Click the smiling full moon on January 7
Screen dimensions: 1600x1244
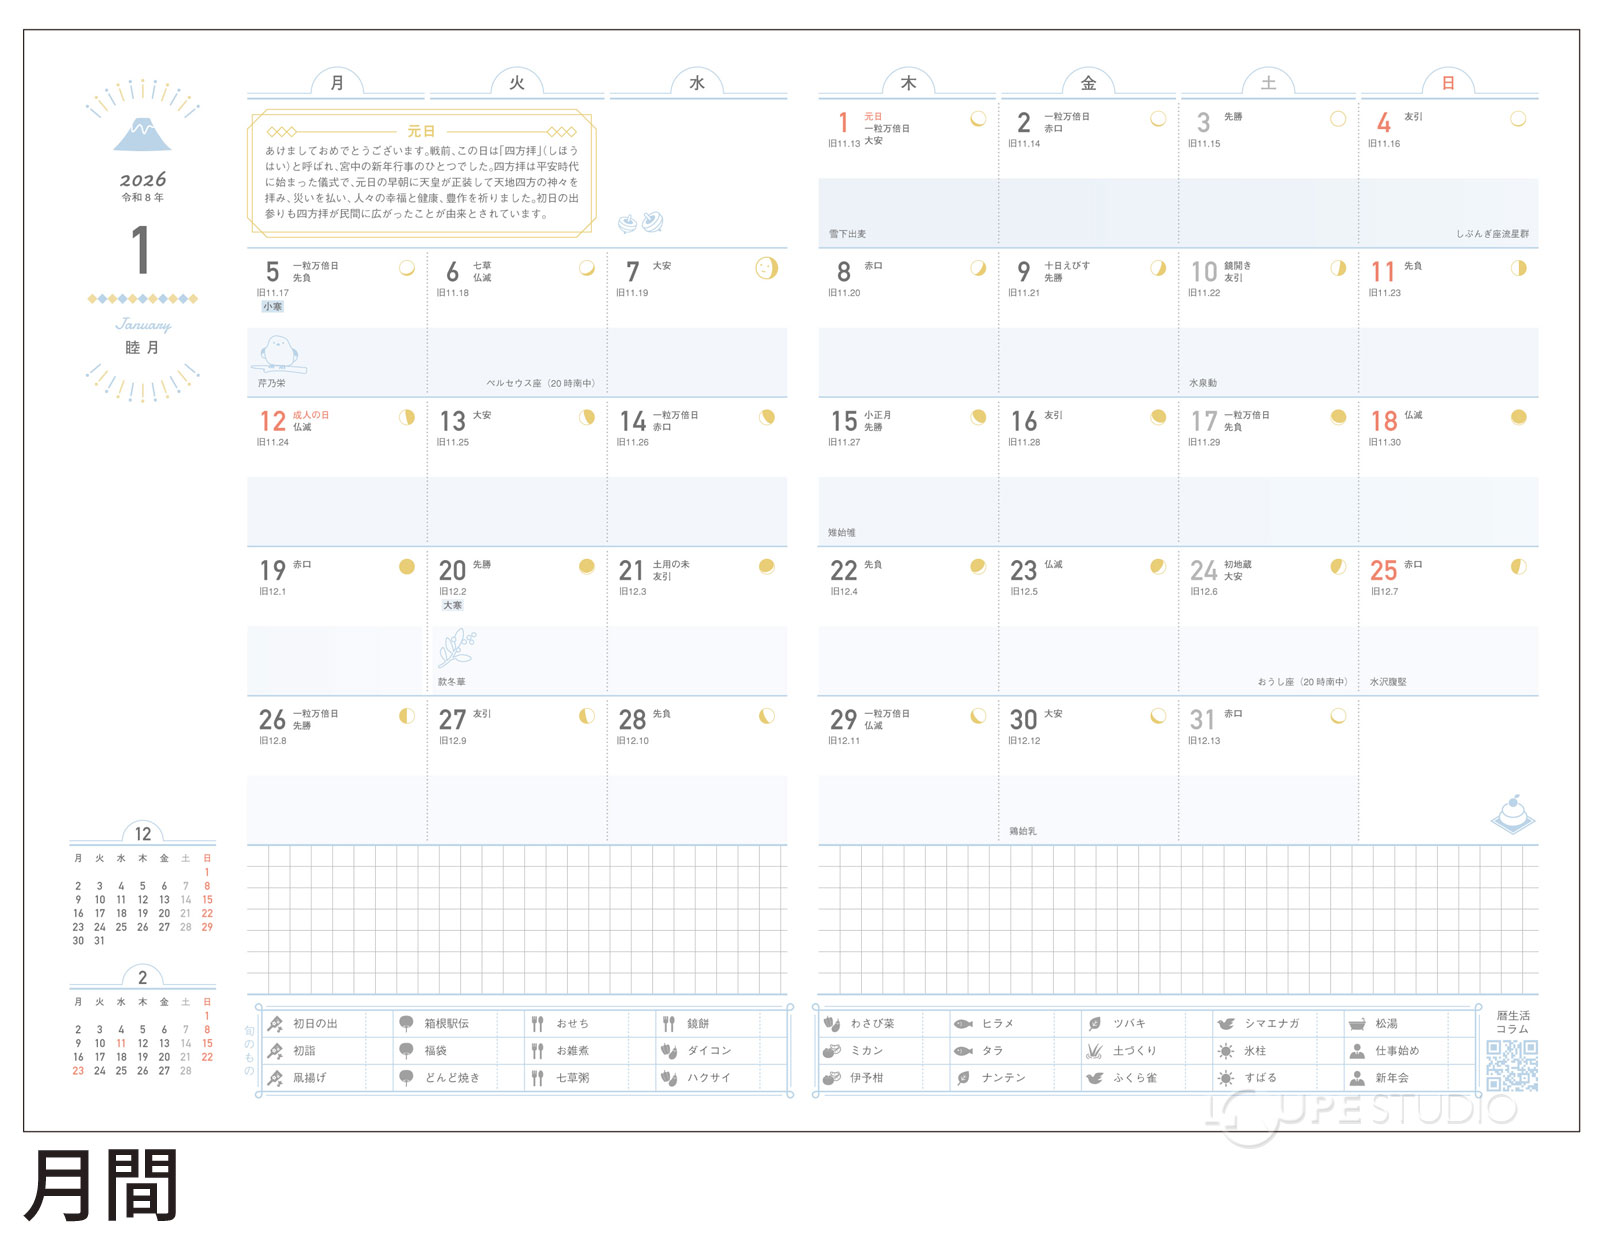766,268
